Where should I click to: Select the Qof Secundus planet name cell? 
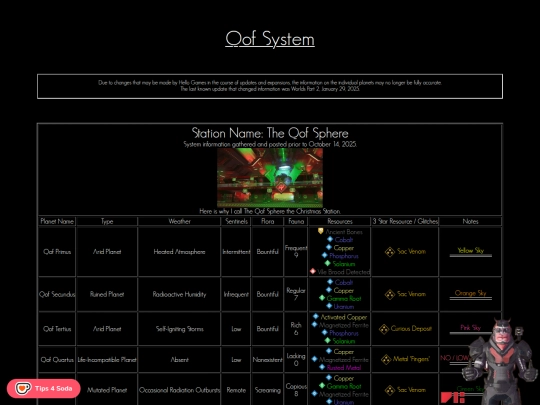[57, 294]
